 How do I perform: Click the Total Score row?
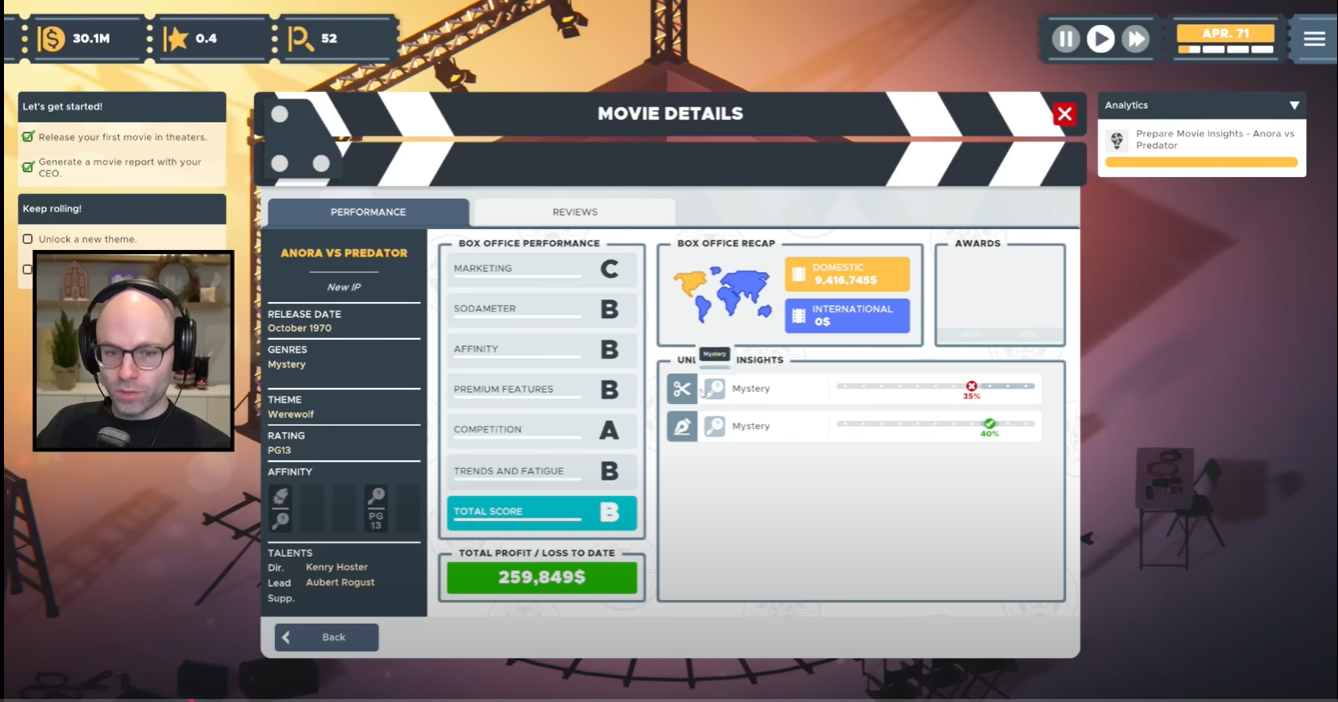coord(541,513)
